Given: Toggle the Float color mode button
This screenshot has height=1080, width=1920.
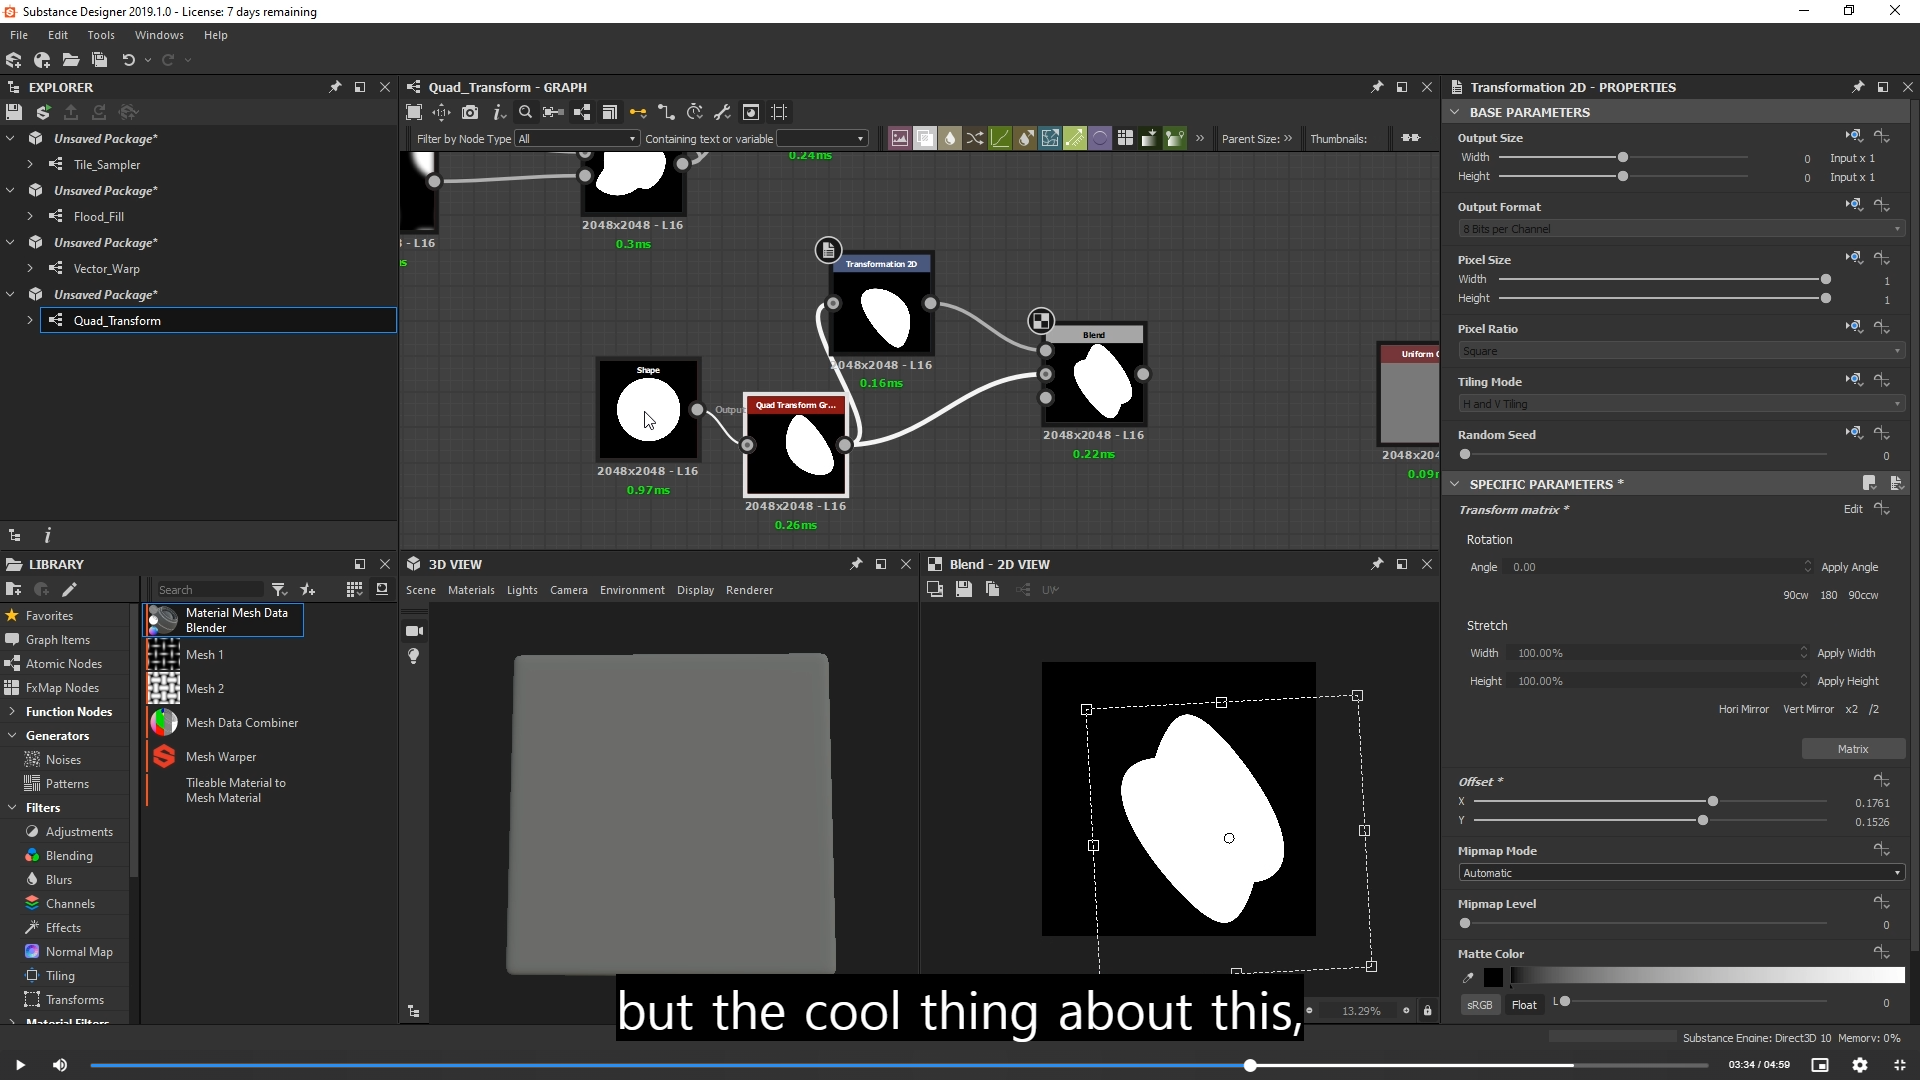Looking at the screenshot, I should coord(1523,1005).
